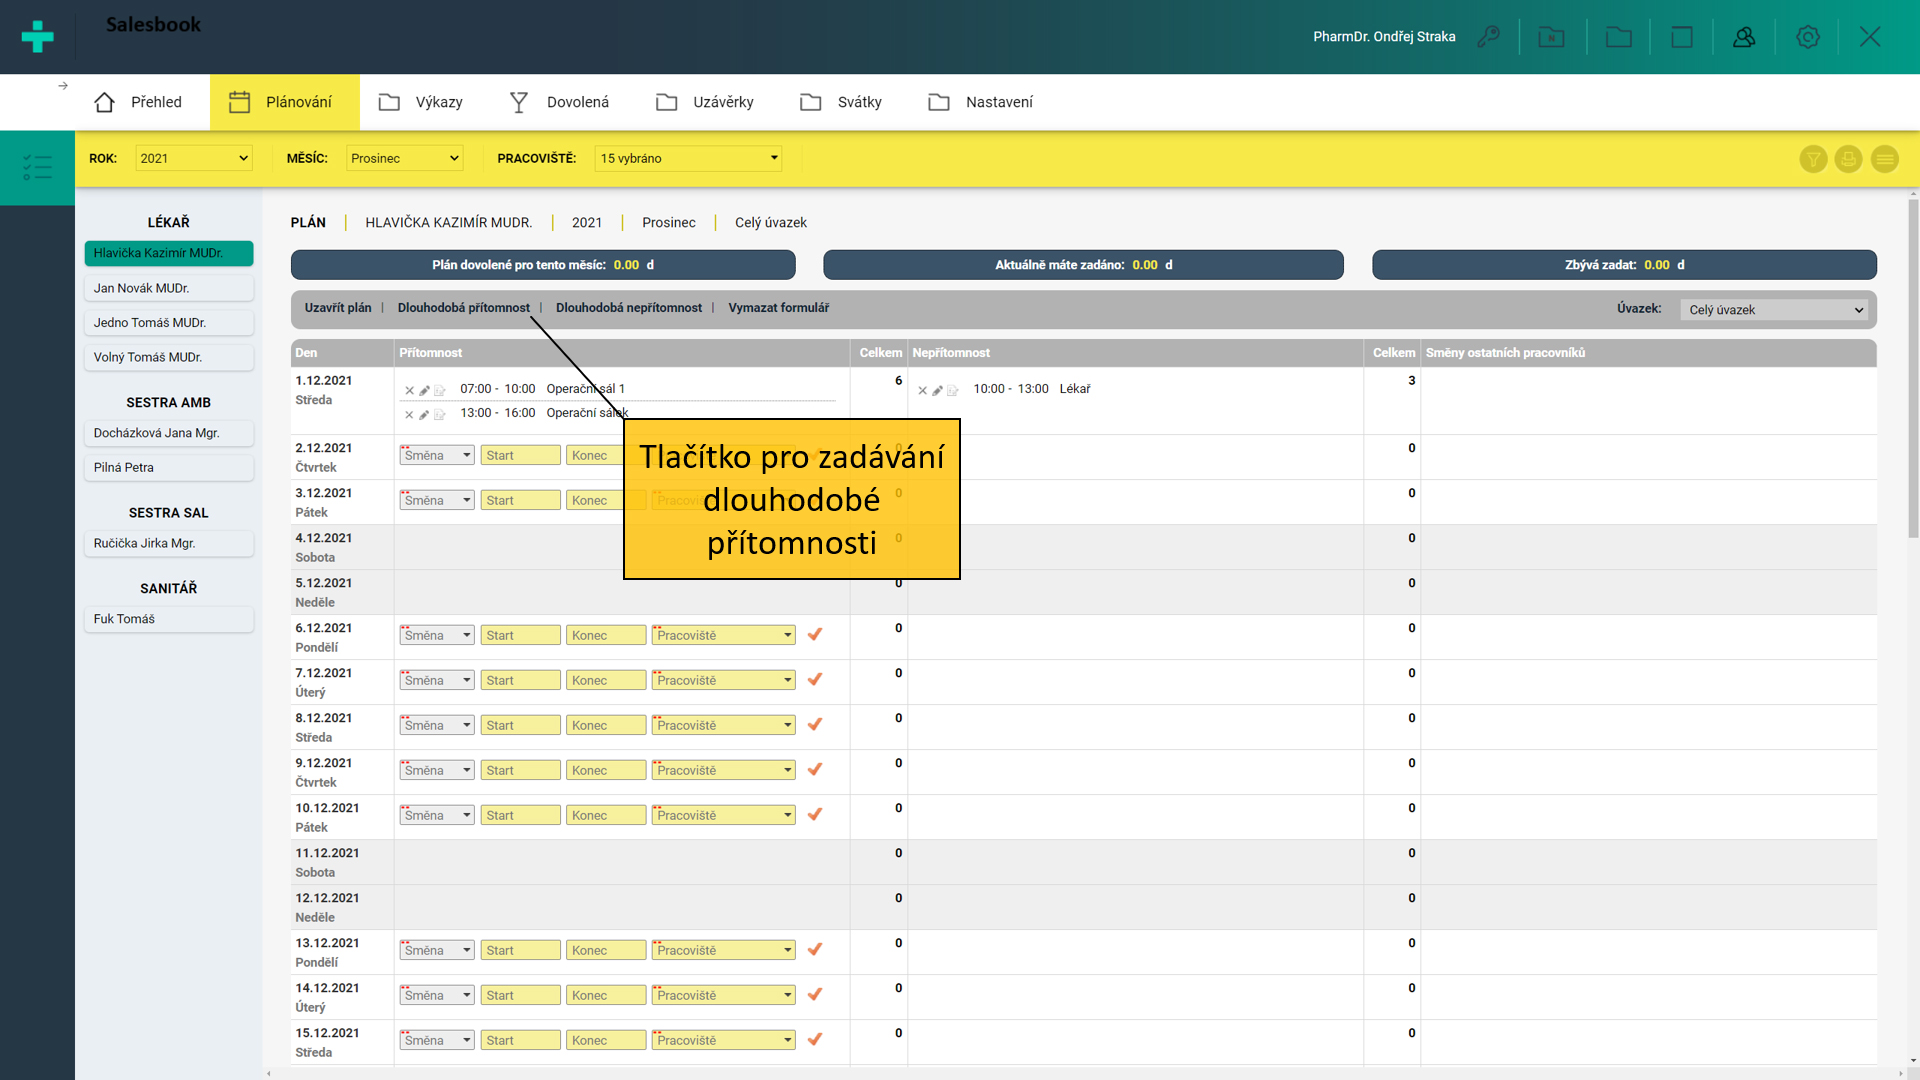Screen dimensions: 1920x1080
Task: Click the folder icon marked N in header
Action: click(x=1551, y=37)
